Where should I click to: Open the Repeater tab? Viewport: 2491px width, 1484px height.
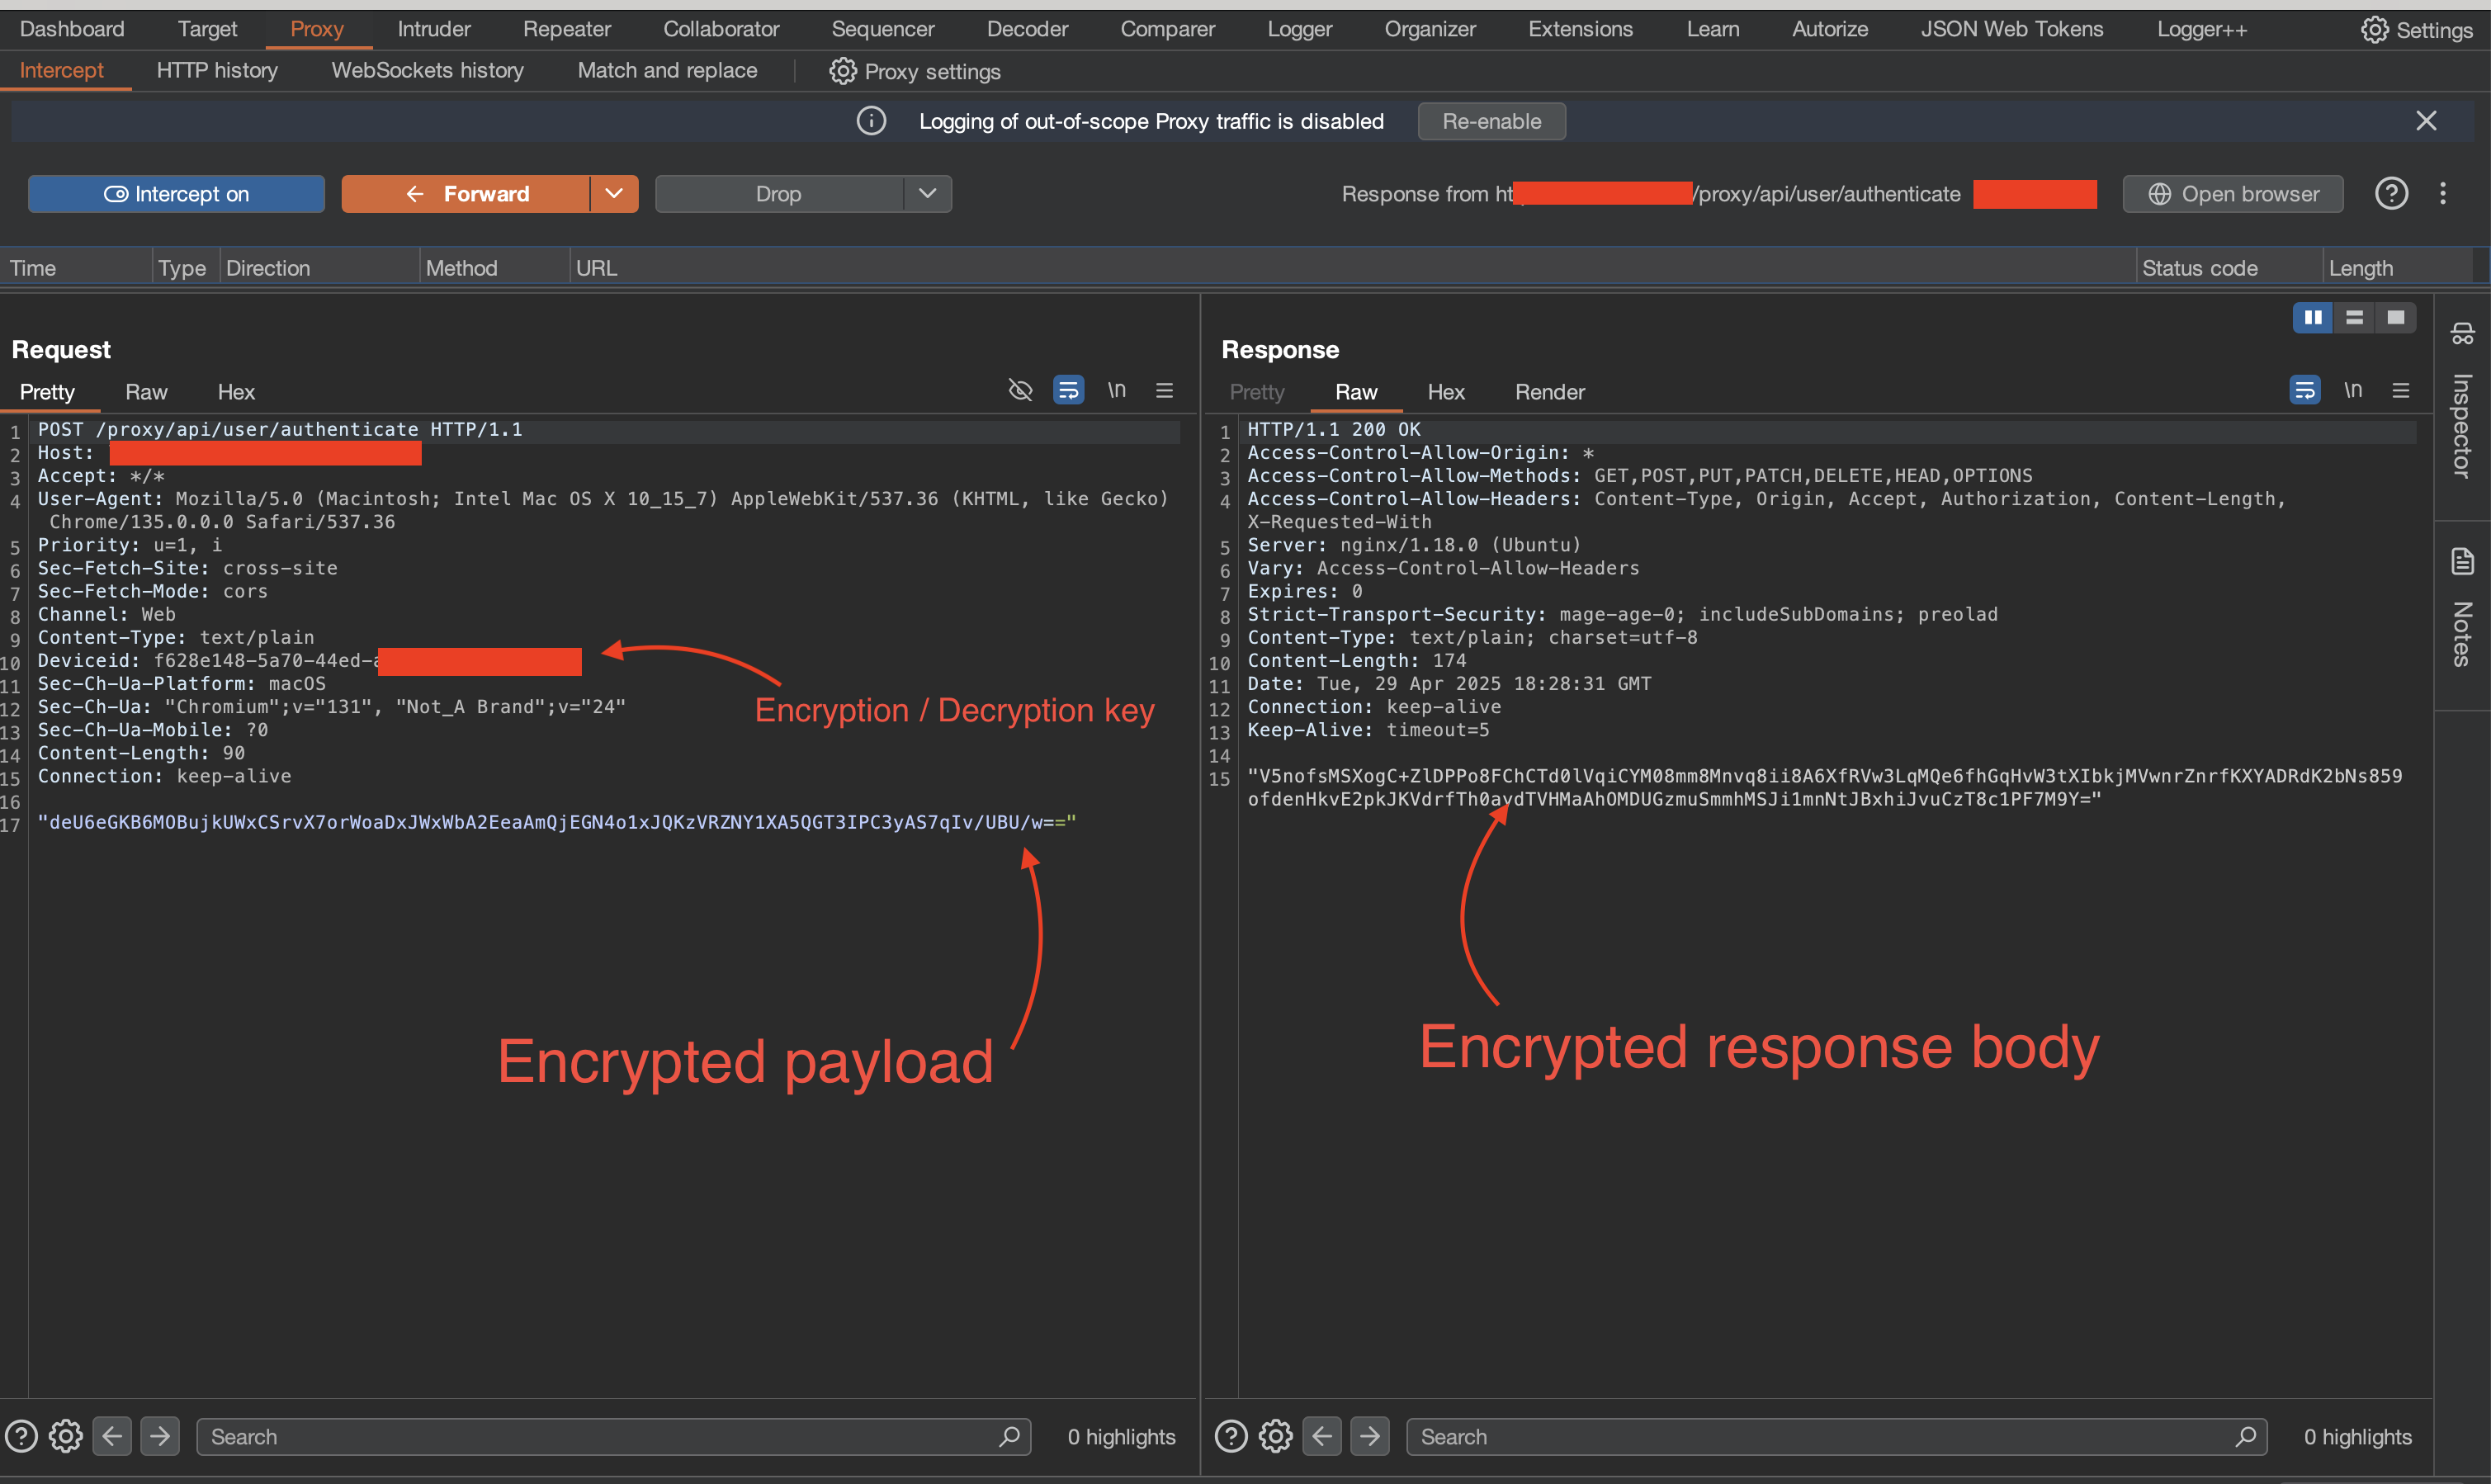[567, 29]
